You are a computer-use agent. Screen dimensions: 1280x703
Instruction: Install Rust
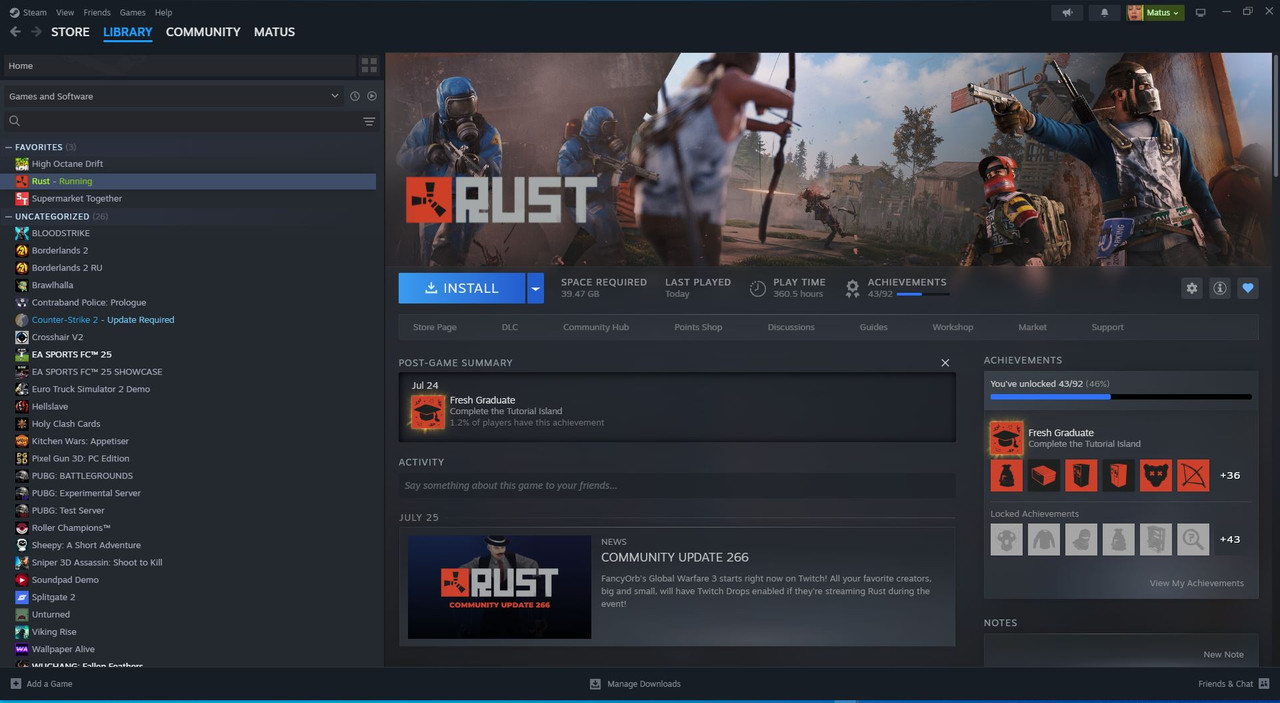[x=462, y=288]
